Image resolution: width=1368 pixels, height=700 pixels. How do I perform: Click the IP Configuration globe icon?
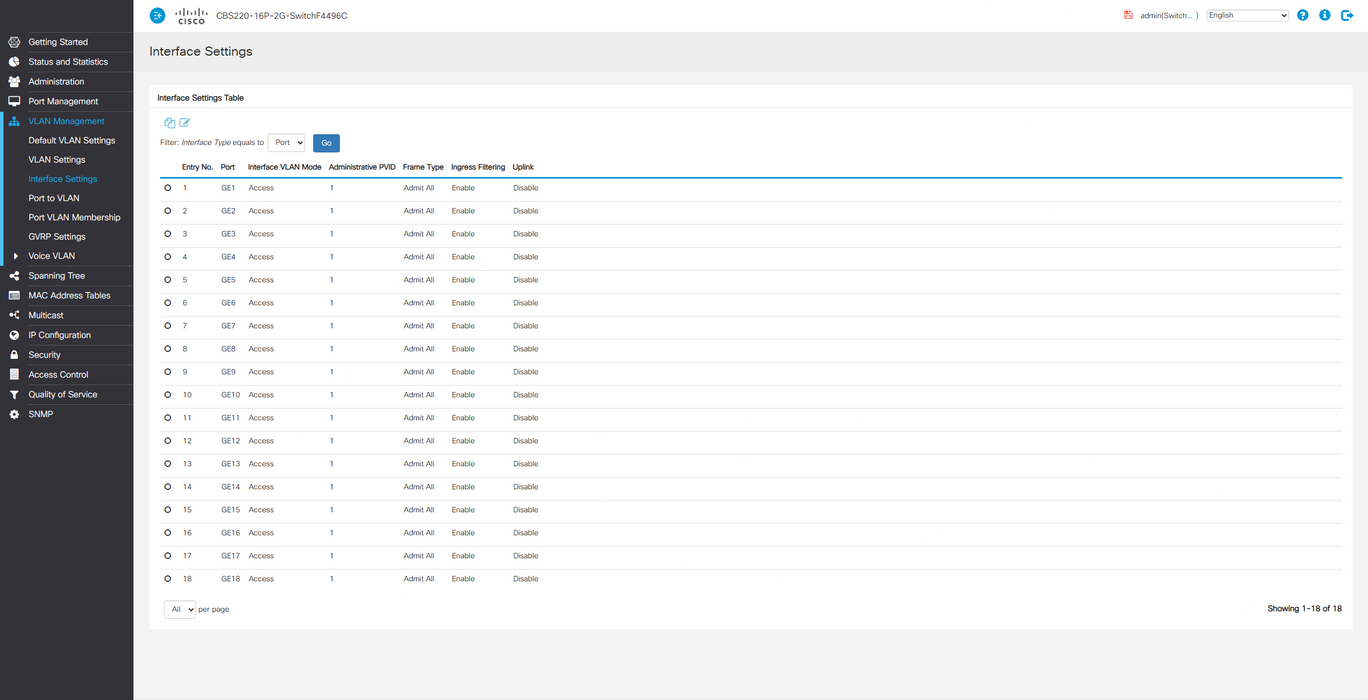click(x=14, y=335)
